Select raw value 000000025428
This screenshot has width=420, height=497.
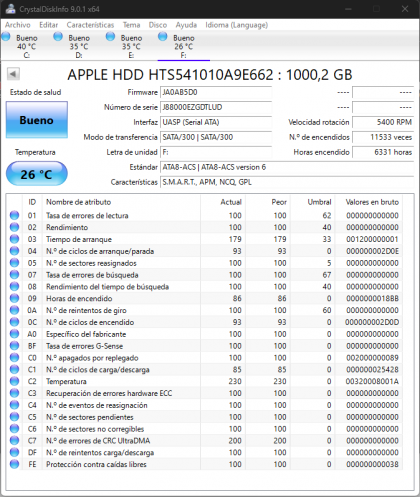pos(372,370)
